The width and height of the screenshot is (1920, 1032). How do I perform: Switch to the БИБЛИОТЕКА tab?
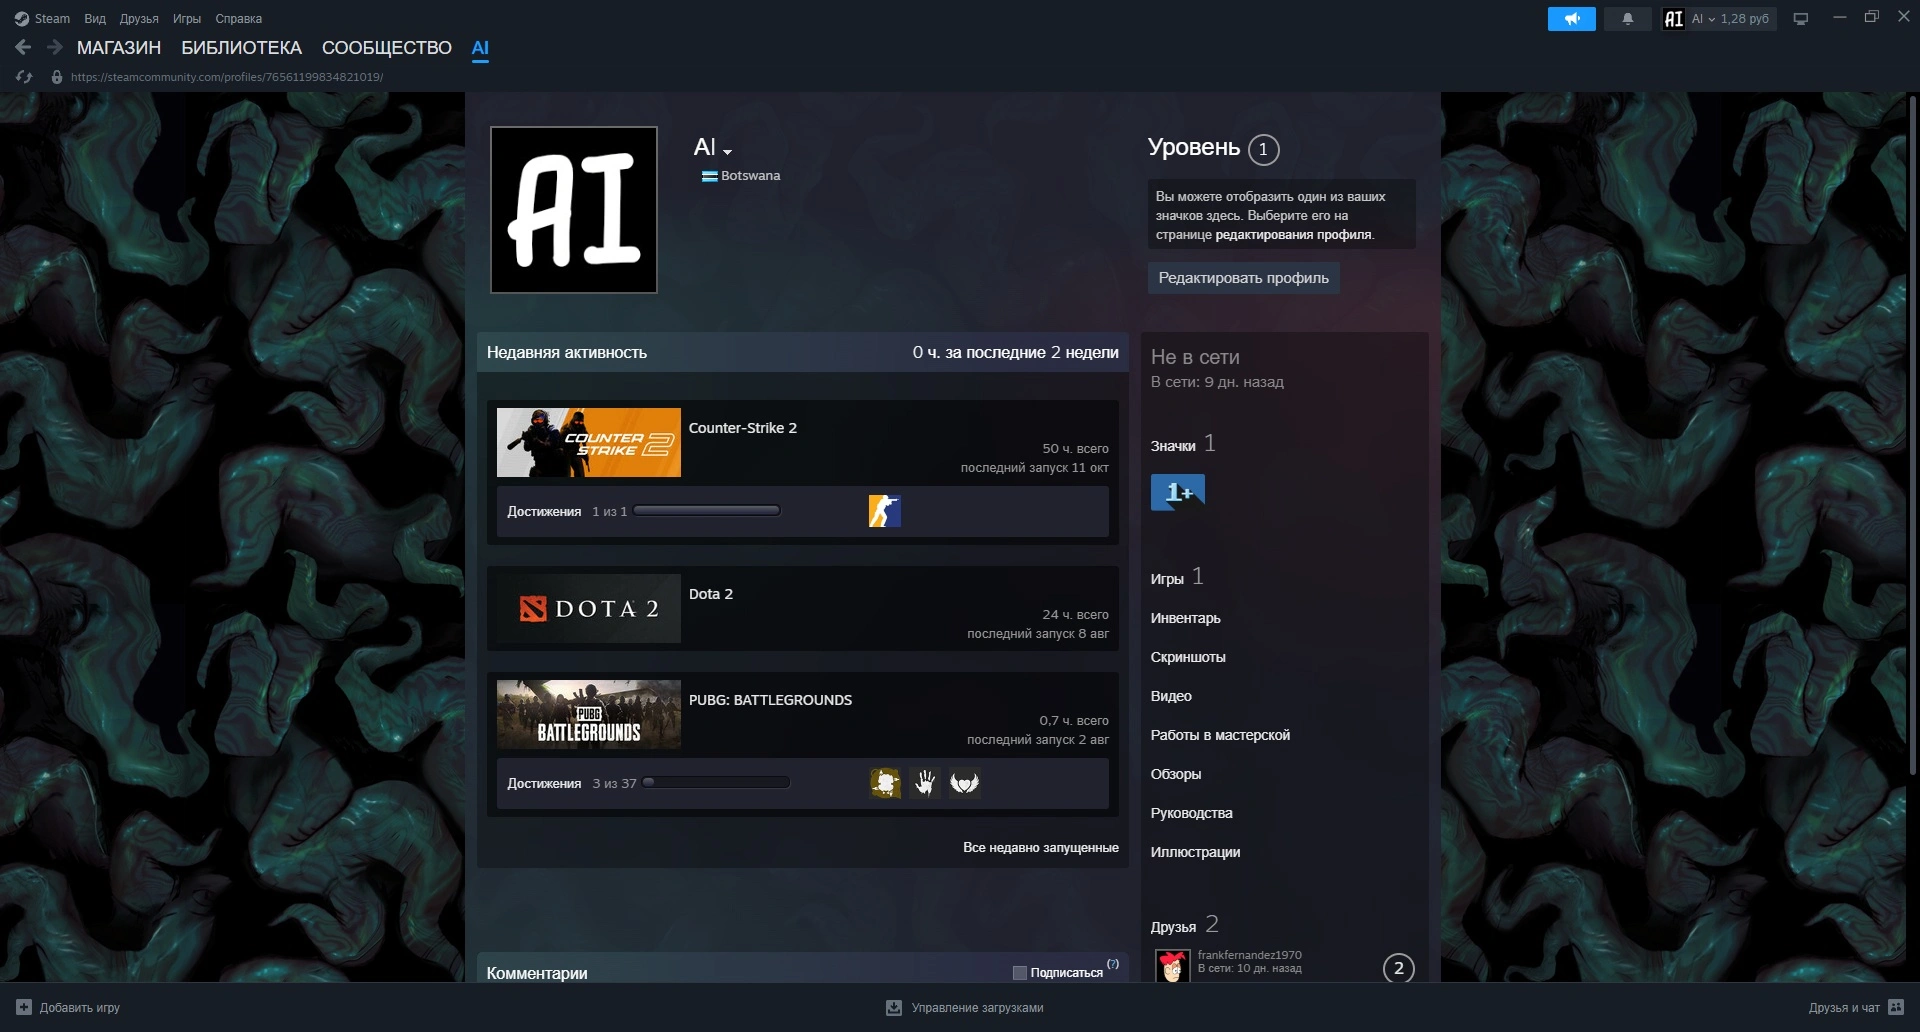click(x=241, y=48)
